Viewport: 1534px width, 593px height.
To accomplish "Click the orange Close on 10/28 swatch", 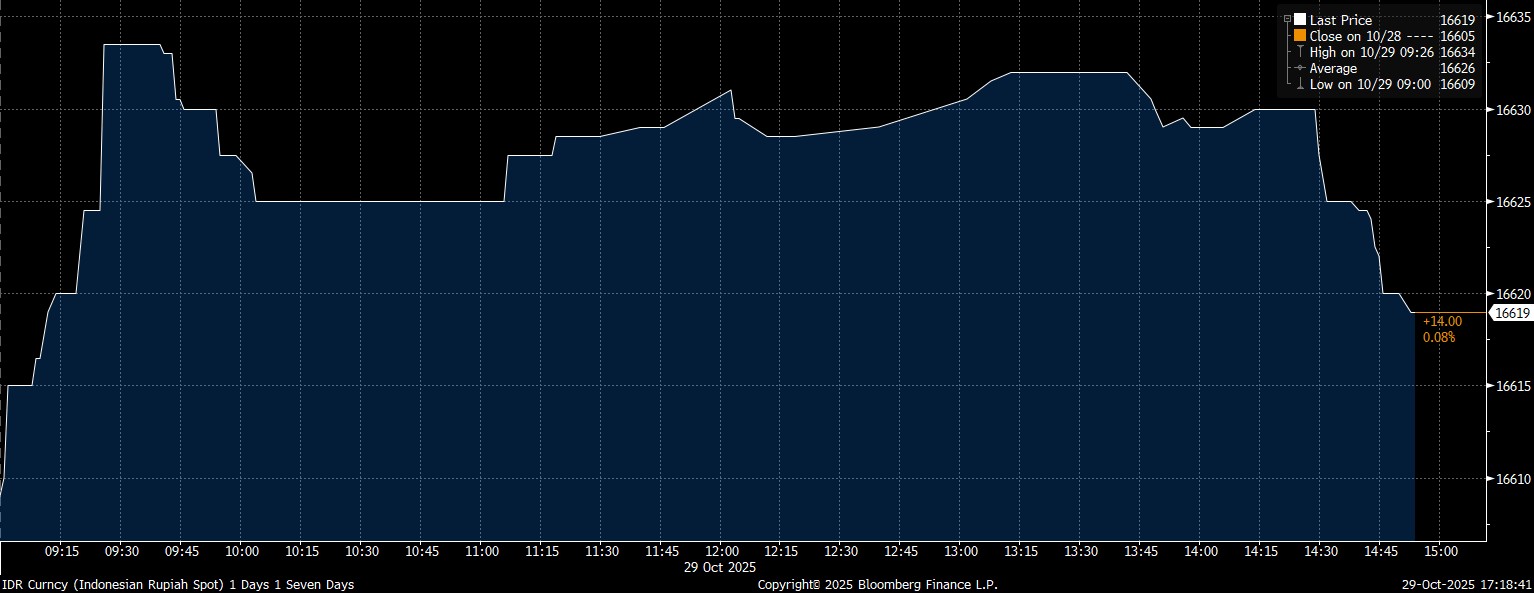I will pos(1300,35).
